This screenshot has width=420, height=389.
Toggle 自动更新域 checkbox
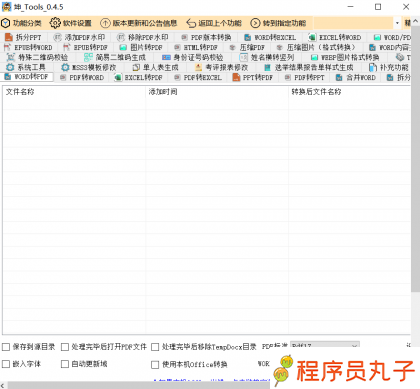pyautogui.click(x=65, y=364)
